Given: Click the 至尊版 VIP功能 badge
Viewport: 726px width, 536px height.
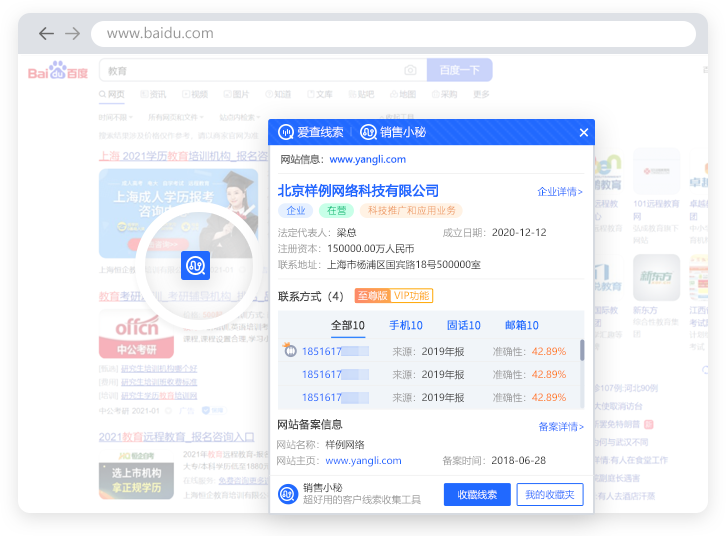Looking at the screenshot, I should (394, 296).
